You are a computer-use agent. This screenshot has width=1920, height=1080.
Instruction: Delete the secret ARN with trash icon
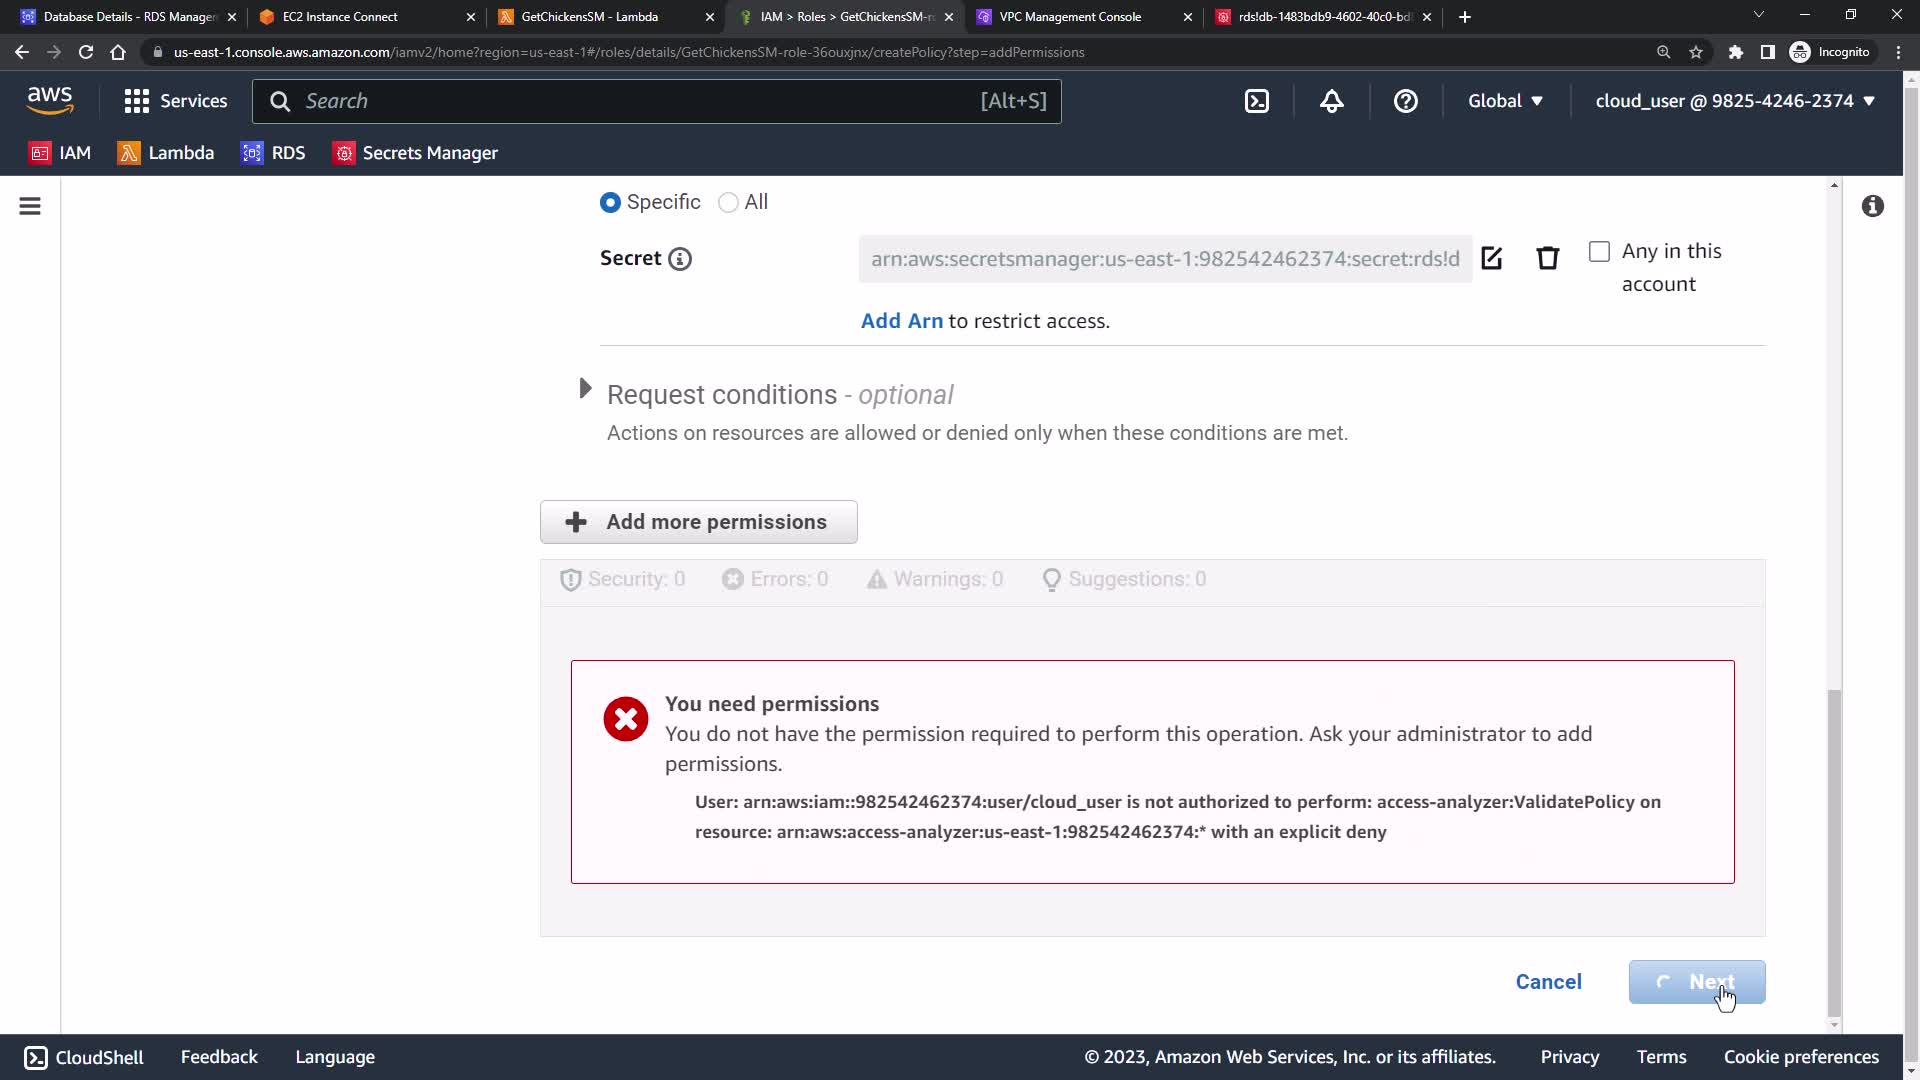coord(1547,258)
